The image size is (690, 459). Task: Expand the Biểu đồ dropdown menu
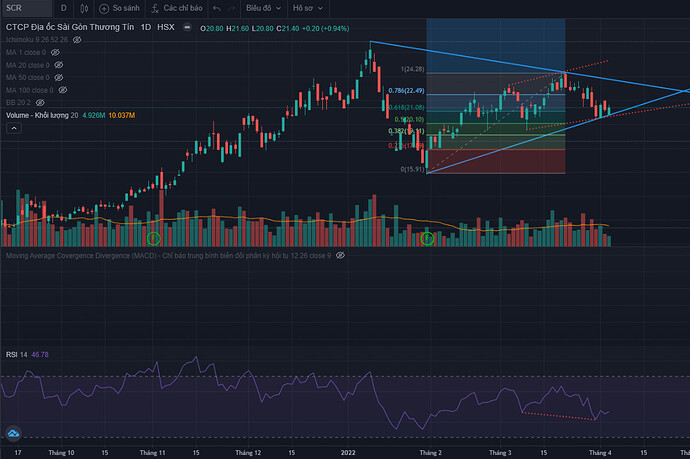pos(263,8)
